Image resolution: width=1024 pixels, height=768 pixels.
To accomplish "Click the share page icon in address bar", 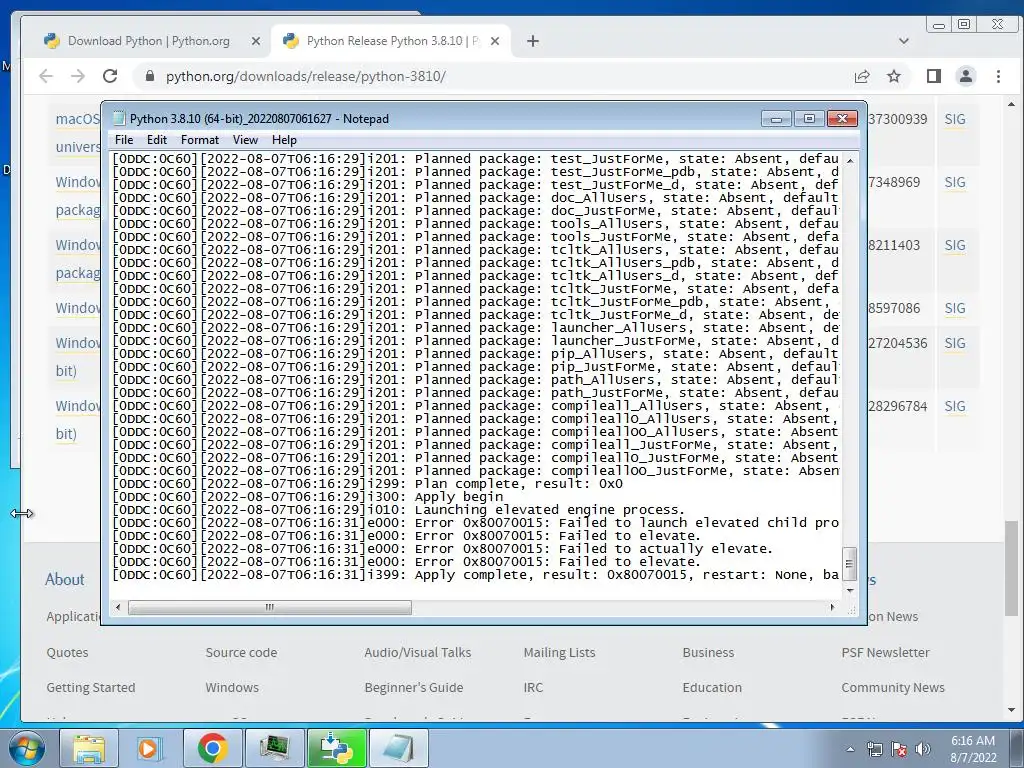I will coord(862,76).
